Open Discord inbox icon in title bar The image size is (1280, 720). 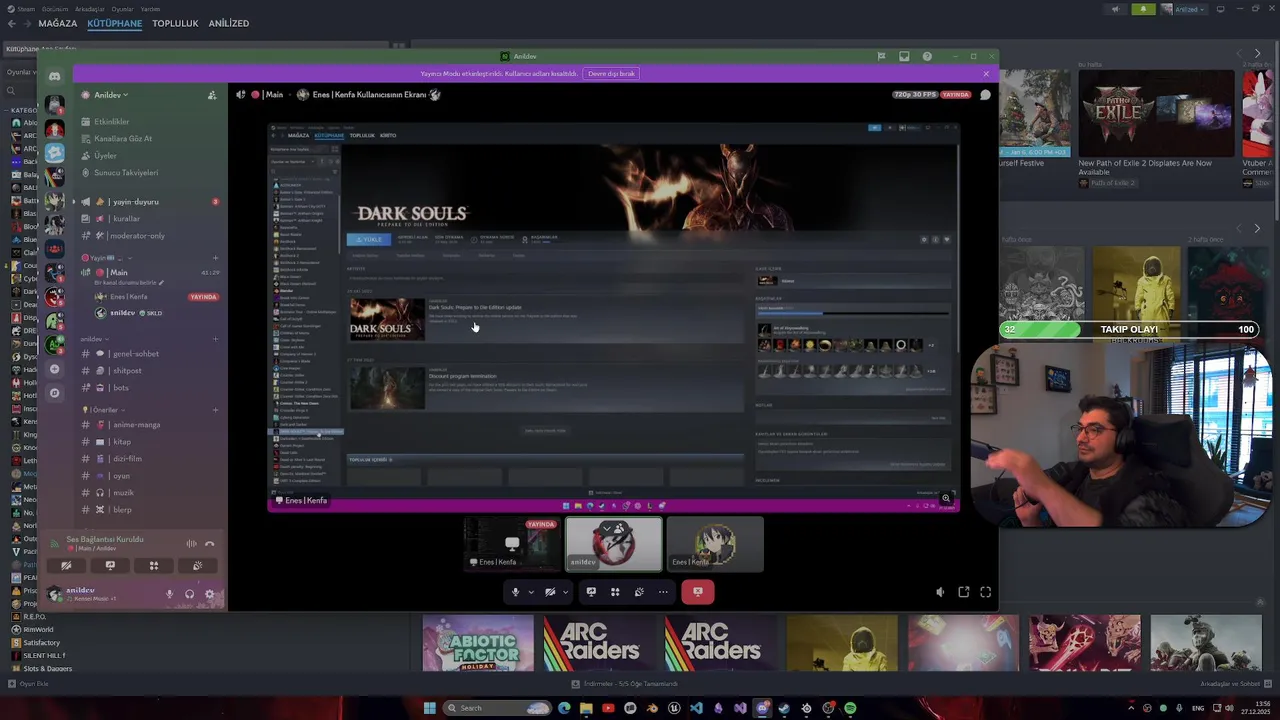904,56
